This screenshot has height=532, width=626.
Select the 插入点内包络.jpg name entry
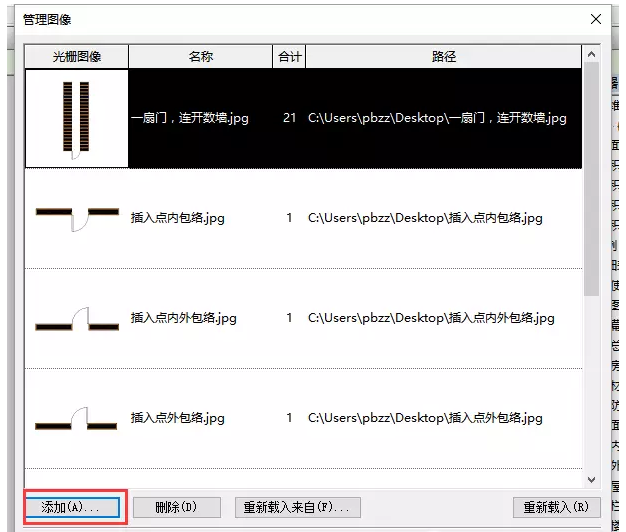(183, 218)
